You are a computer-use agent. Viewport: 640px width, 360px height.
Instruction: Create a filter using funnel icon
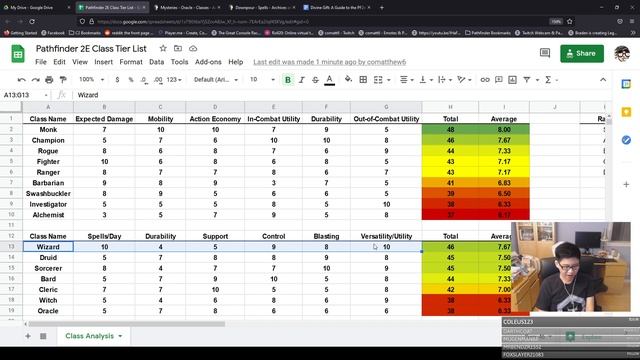[527, 80]
